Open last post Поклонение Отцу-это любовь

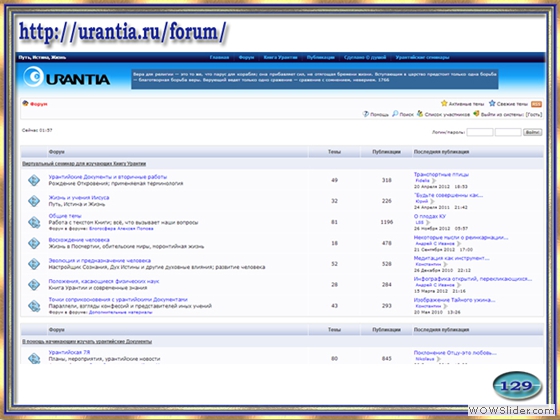click(x=455, y=353)
